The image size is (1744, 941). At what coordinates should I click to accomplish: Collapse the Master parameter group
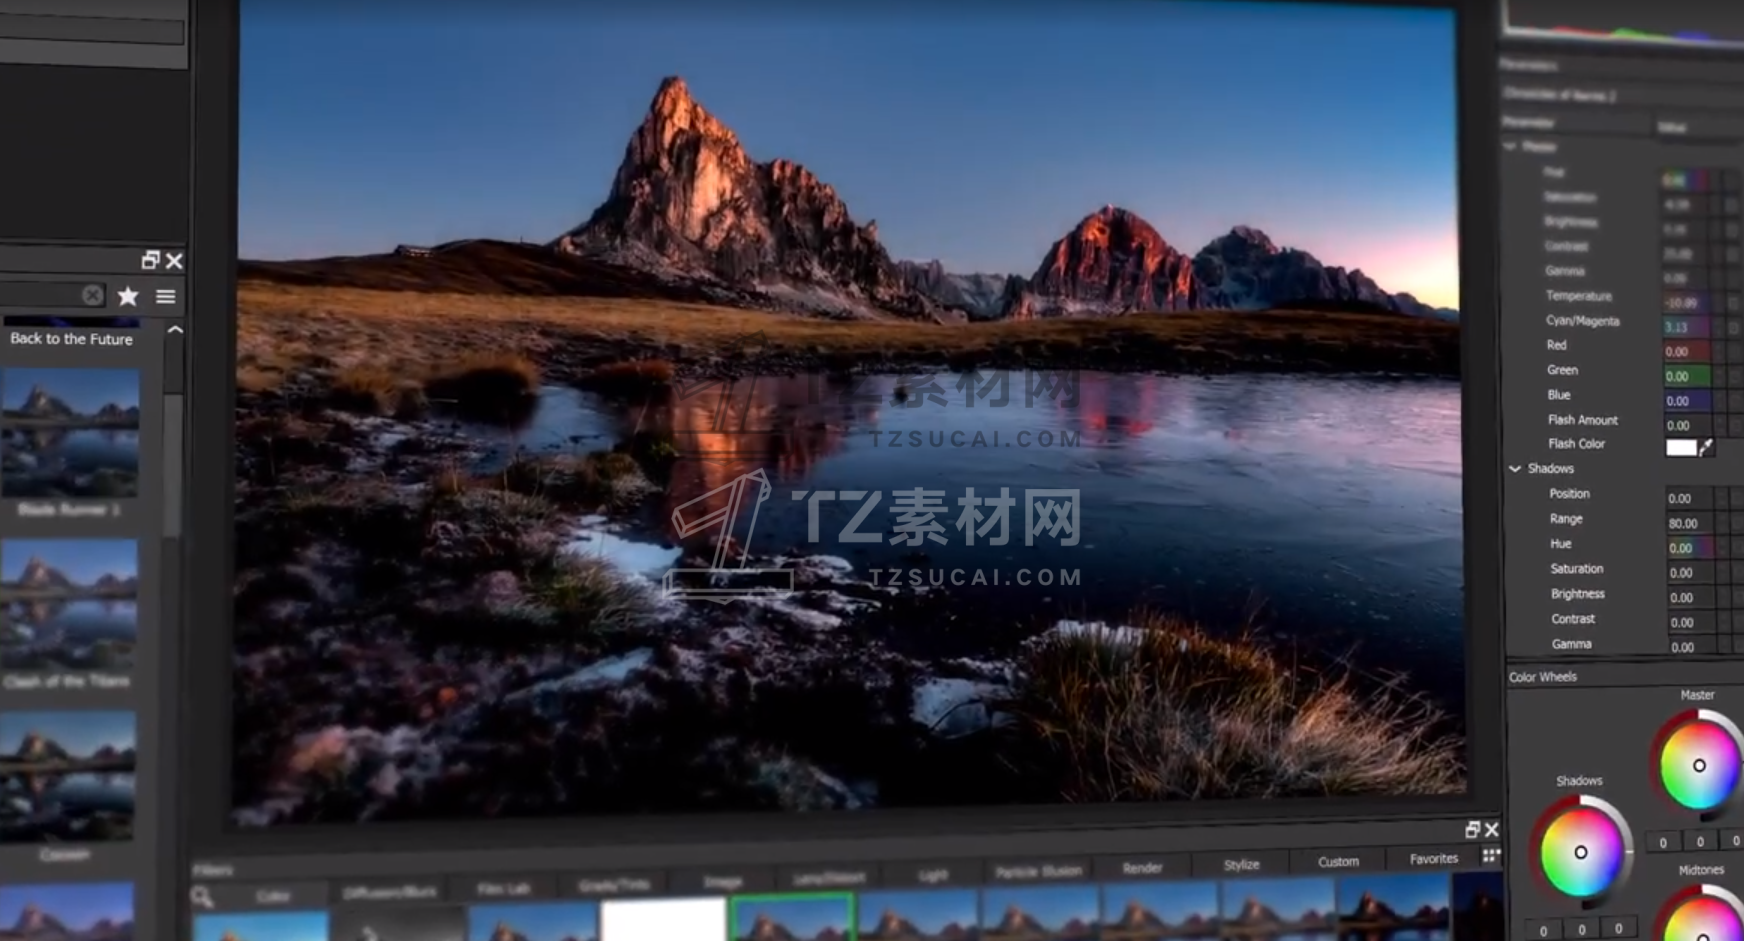click(1510, 146)
